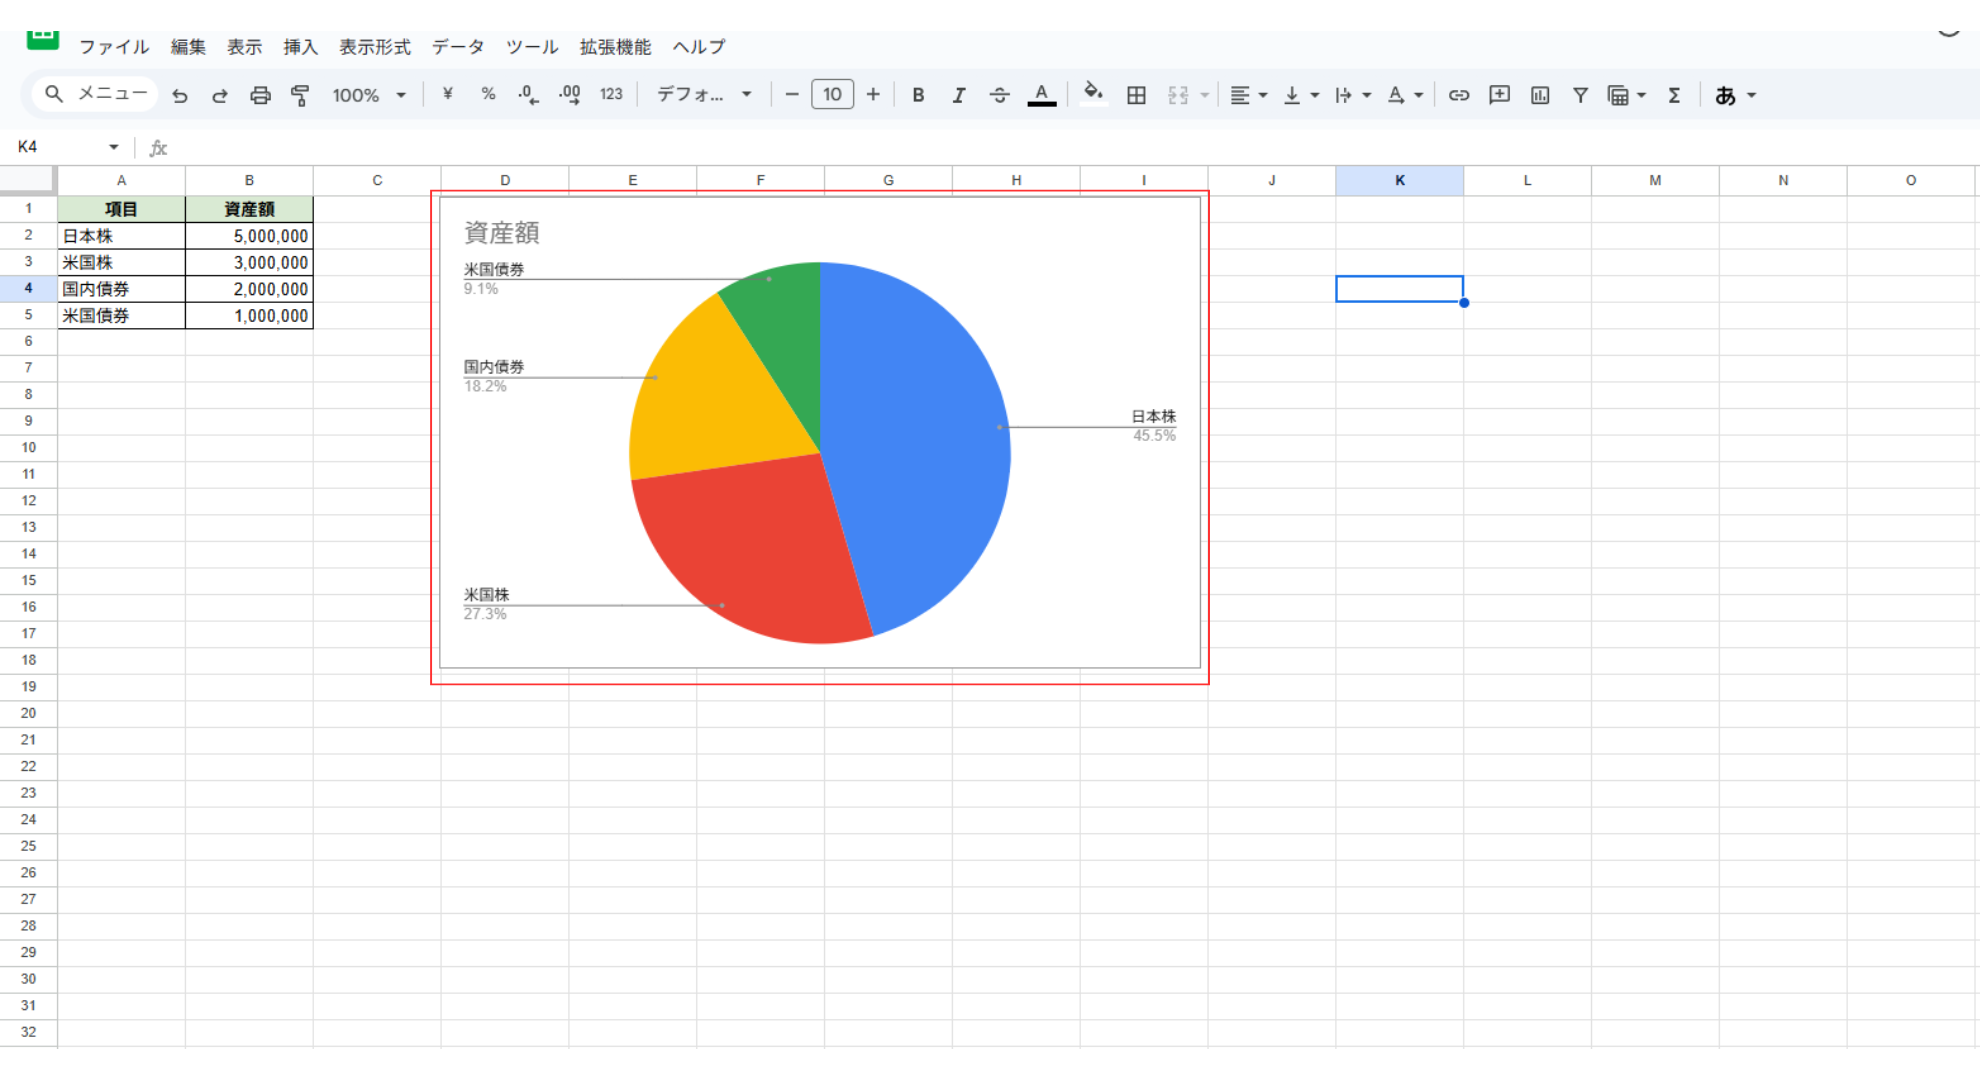Select column A header
Image resolution: width=1980 pixels, height=1080 pixels.
click(121, 180)
